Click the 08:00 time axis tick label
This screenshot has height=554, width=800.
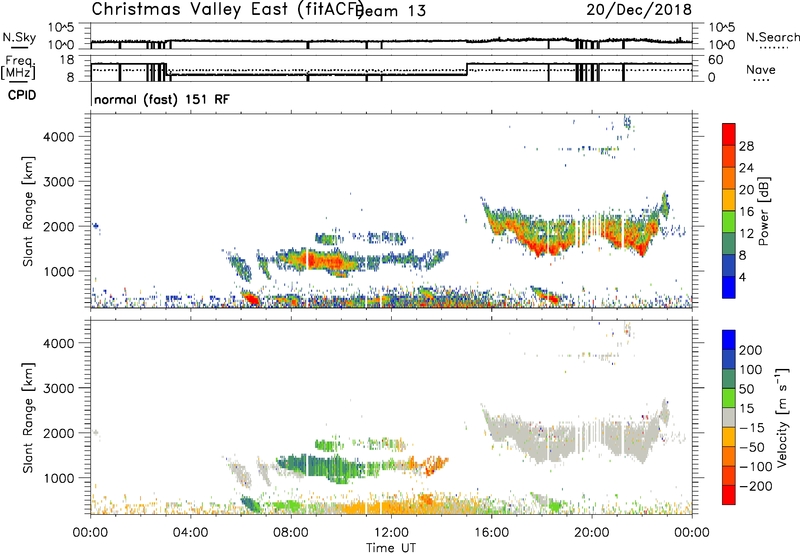pyautogui.click(x=291, y=533)
